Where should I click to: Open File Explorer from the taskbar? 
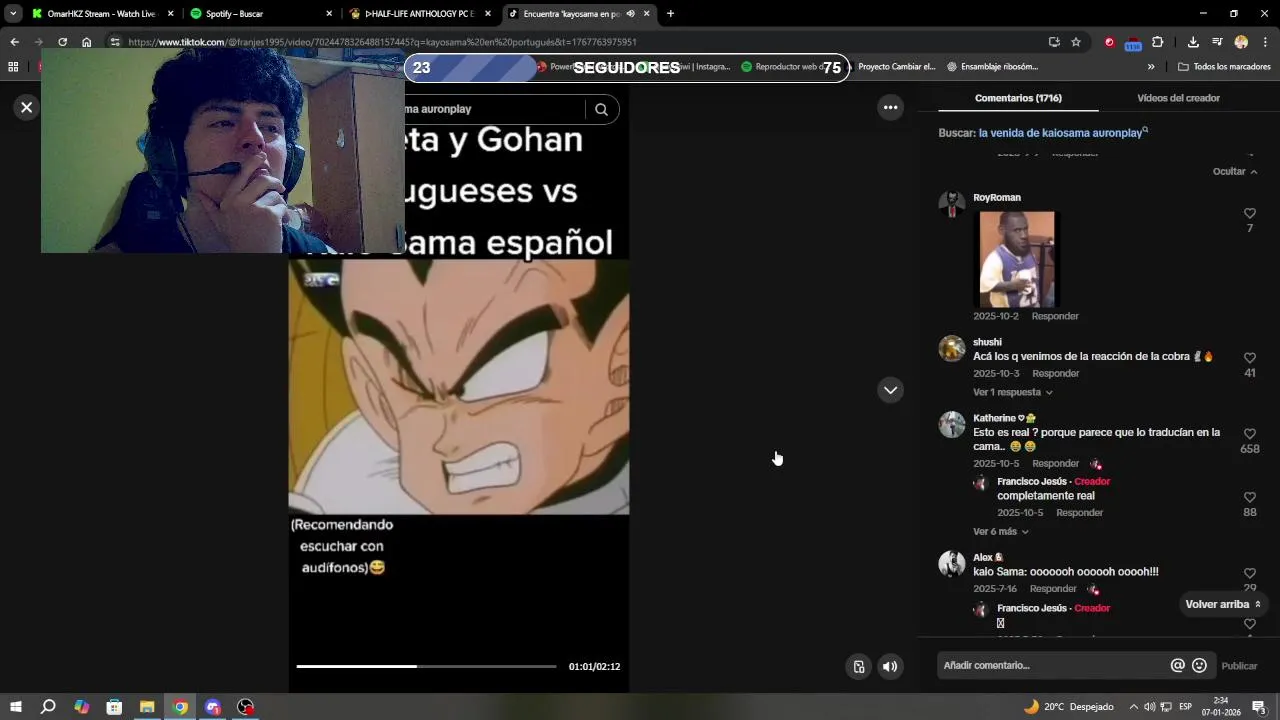pos(147,707)
